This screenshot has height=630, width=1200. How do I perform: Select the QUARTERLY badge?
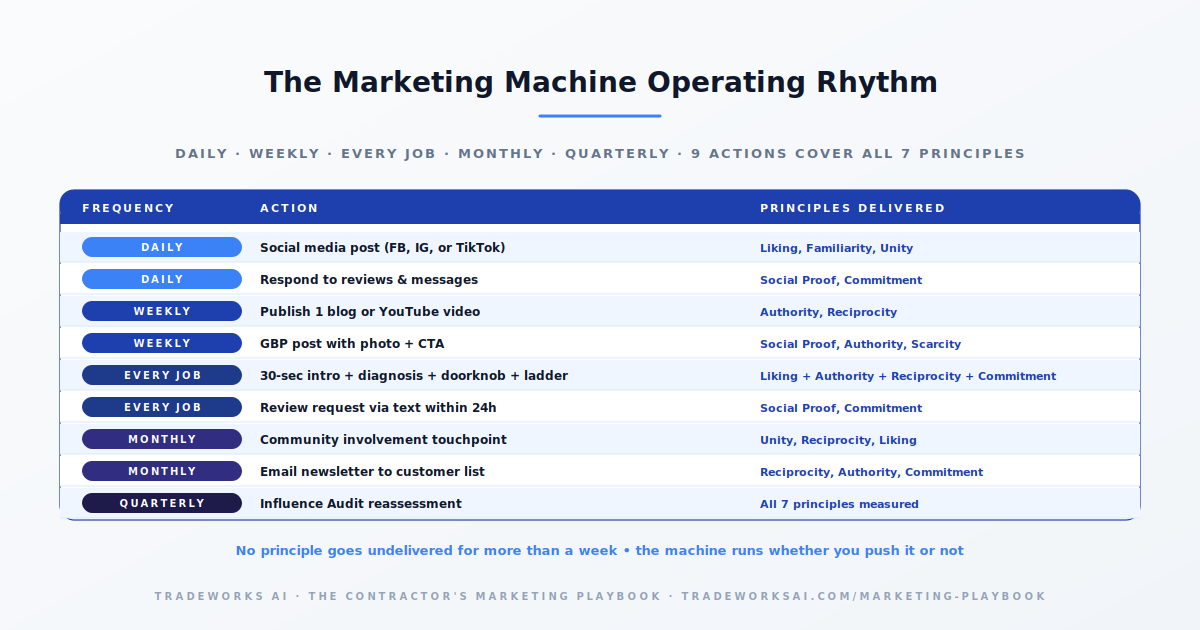point(162,503)
